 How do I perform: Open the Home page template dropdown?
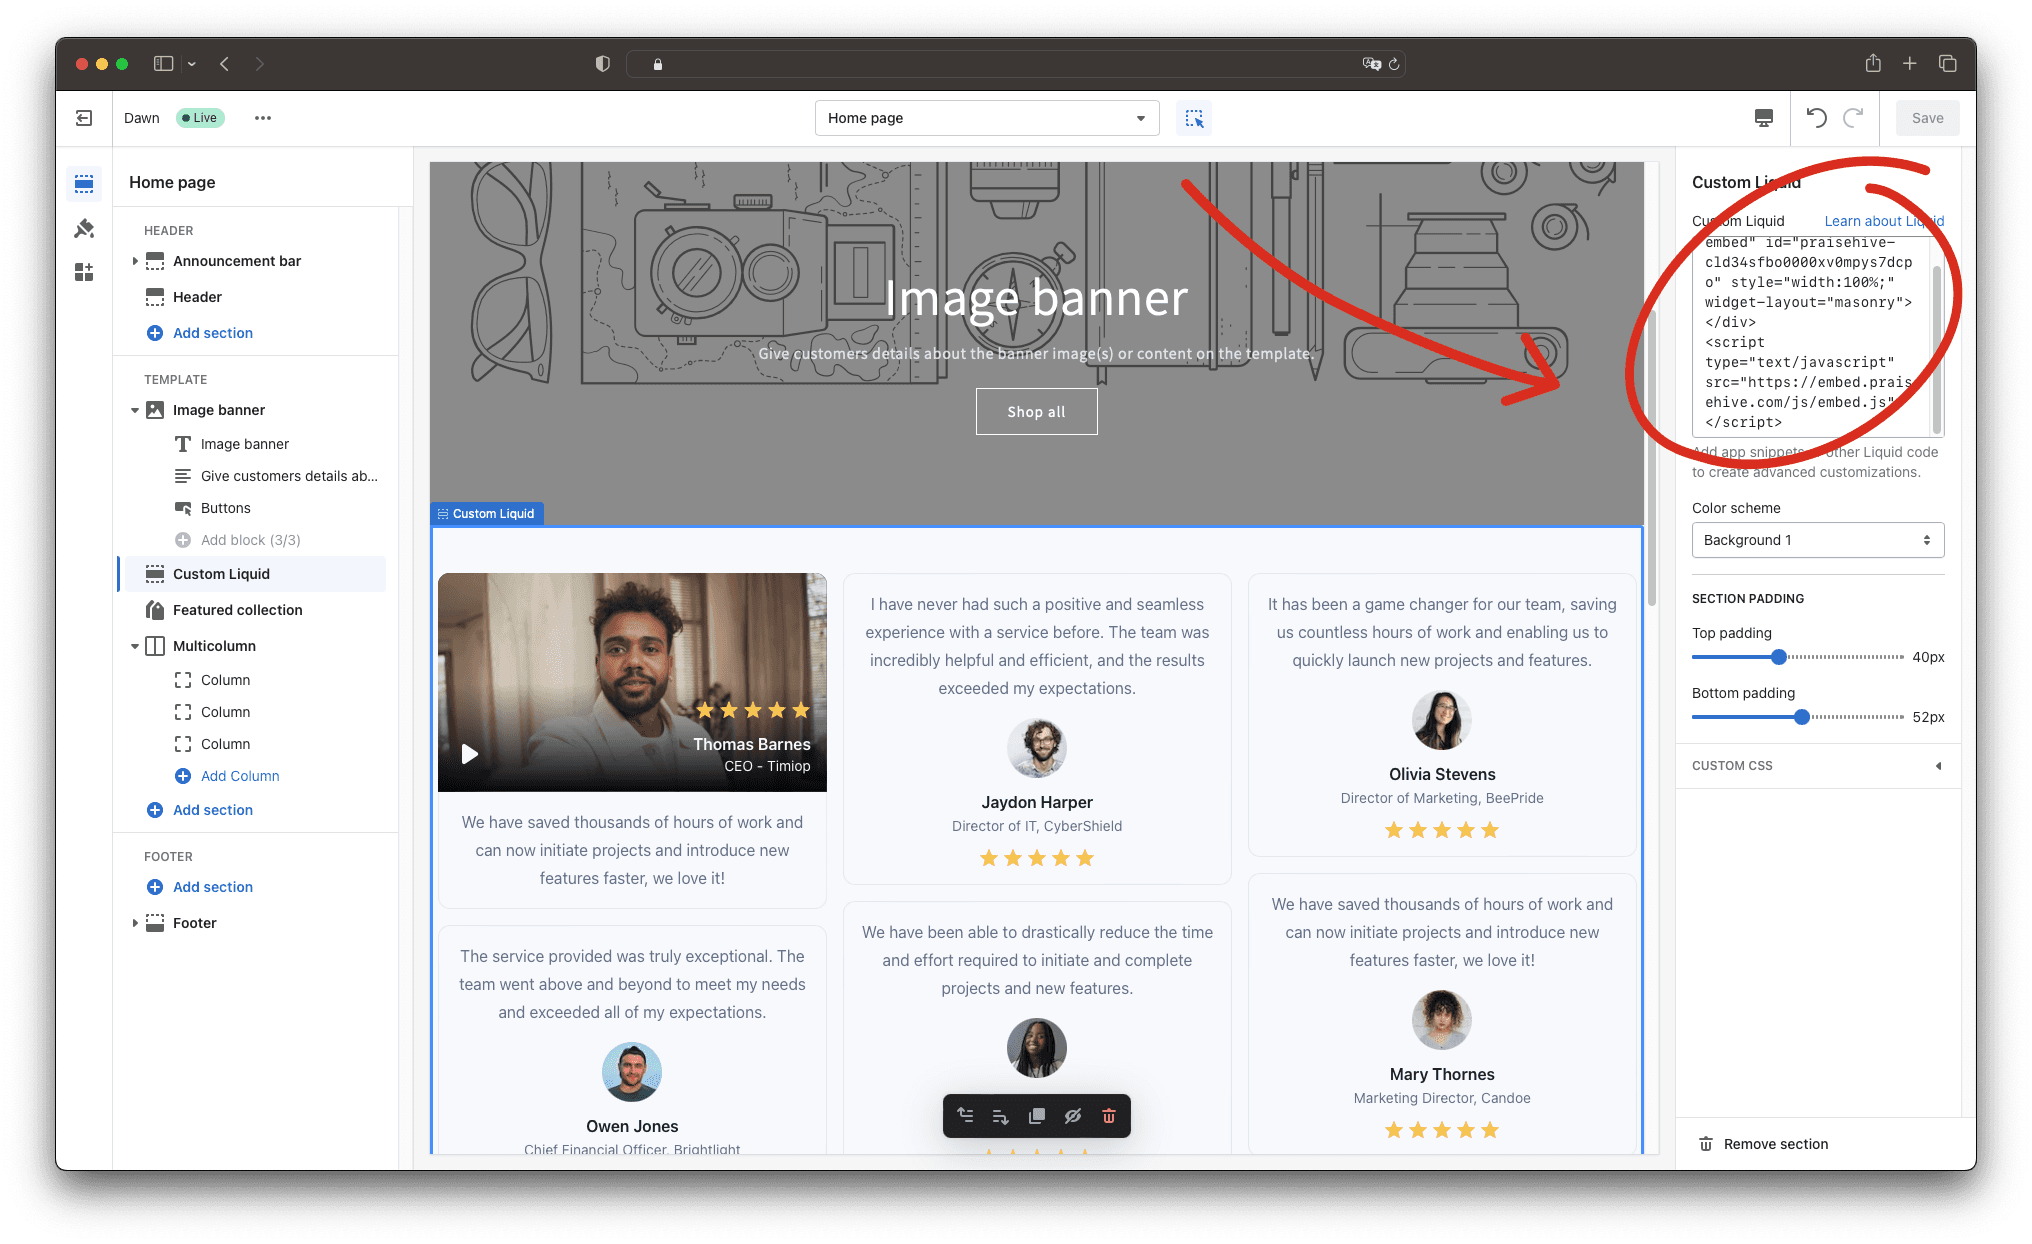point(986,118)
